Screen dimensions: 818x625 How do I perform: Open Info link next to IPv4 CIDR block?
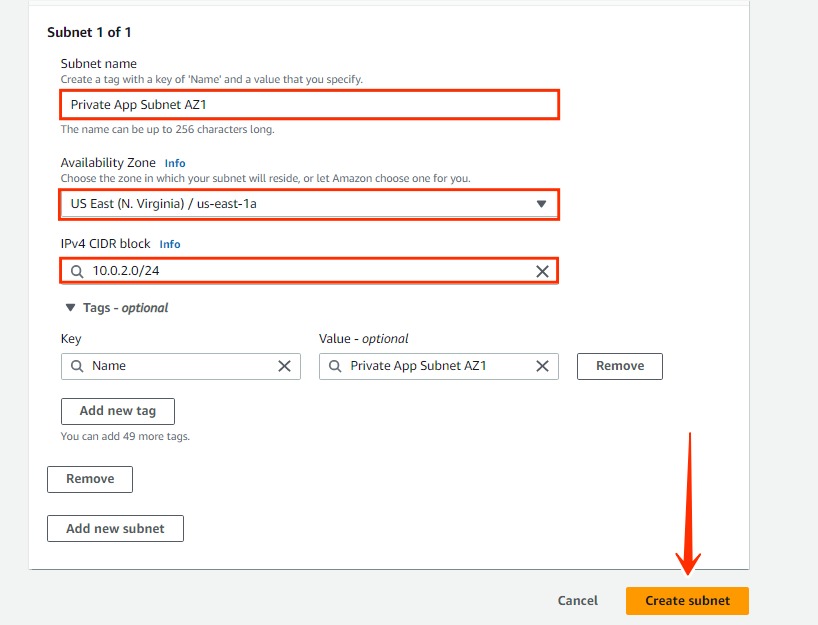(170, 244)
